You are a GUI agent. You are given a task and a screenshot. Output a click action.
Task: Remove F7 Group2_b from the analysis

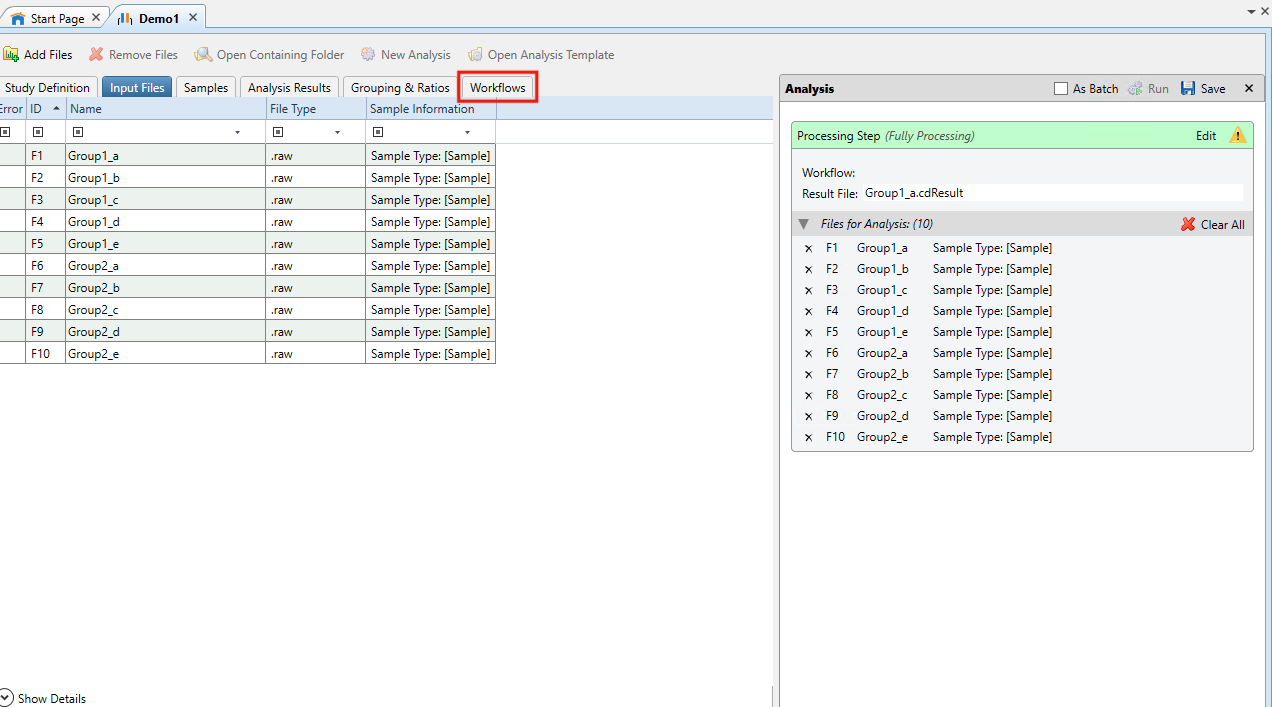point(808,374)
